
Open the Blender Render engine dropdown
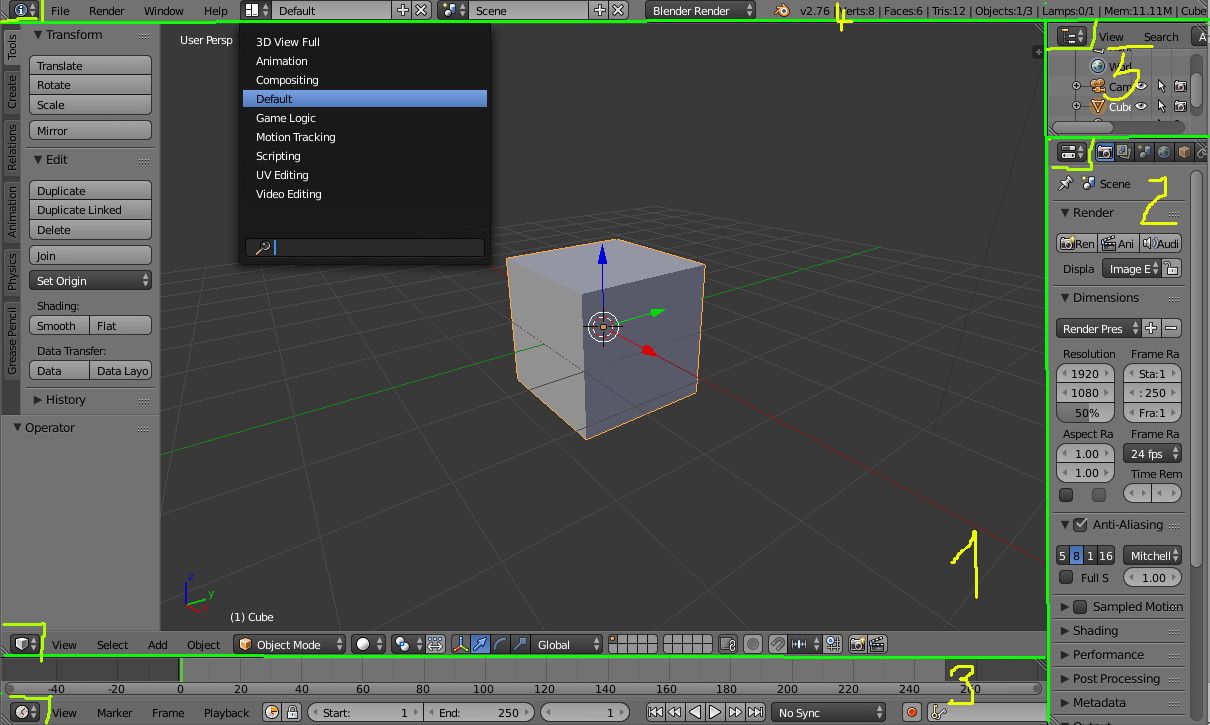702,11
